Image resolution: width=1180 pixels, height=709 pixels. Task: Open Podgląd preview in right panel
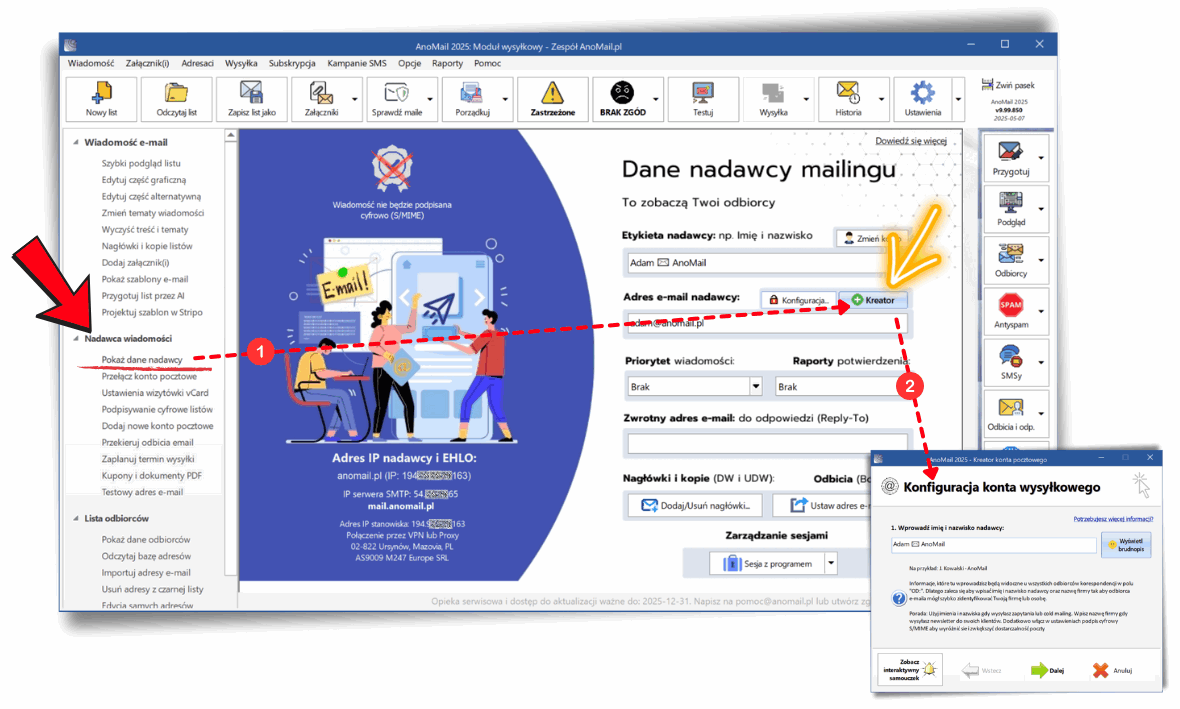(1010, 209)
